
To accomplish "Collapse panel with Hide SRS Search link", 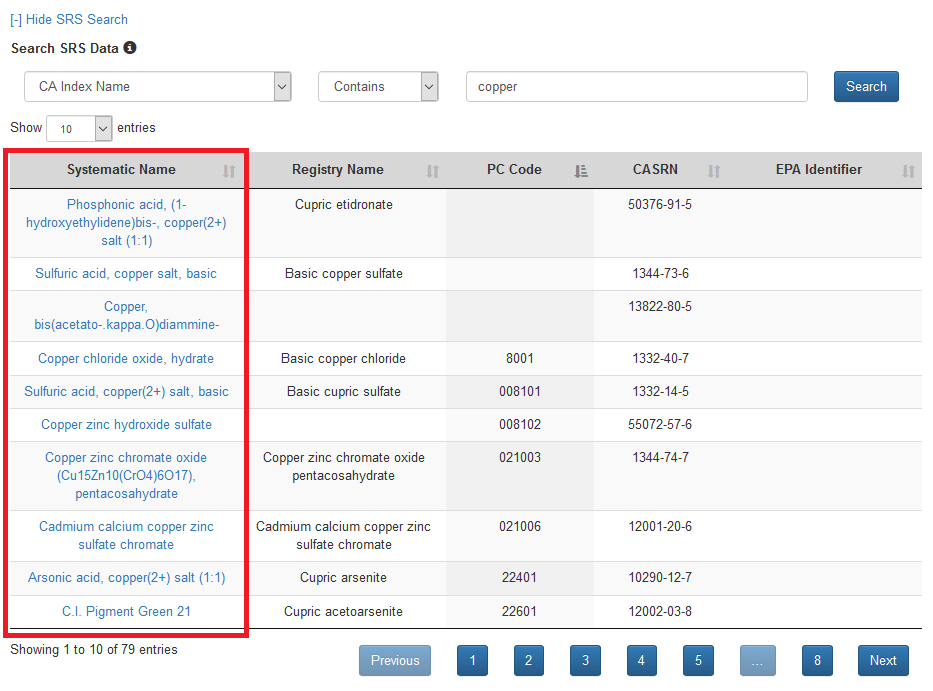I will 69,19.
